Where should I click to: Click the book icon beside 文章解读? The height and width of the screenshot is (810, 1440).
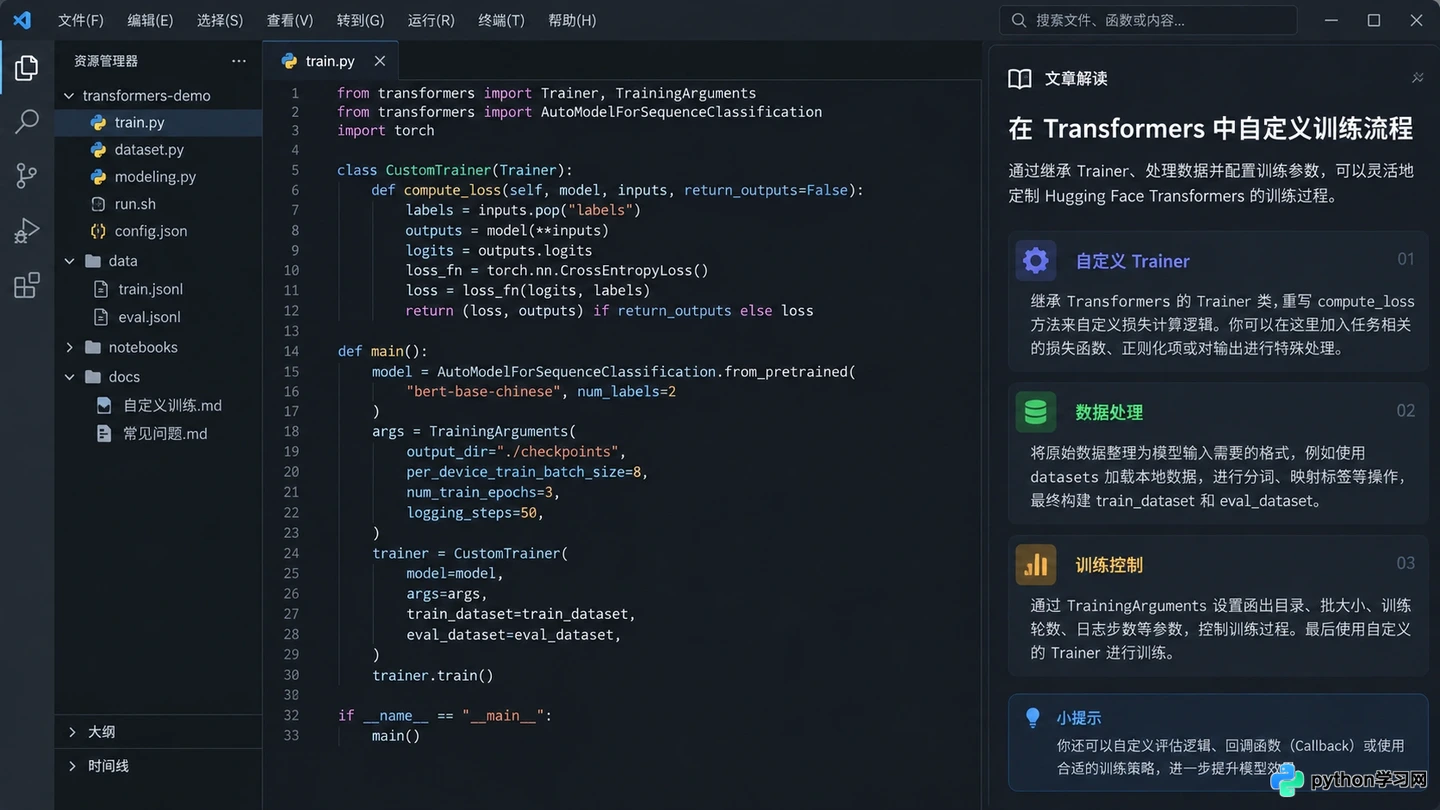[1020, 79]
